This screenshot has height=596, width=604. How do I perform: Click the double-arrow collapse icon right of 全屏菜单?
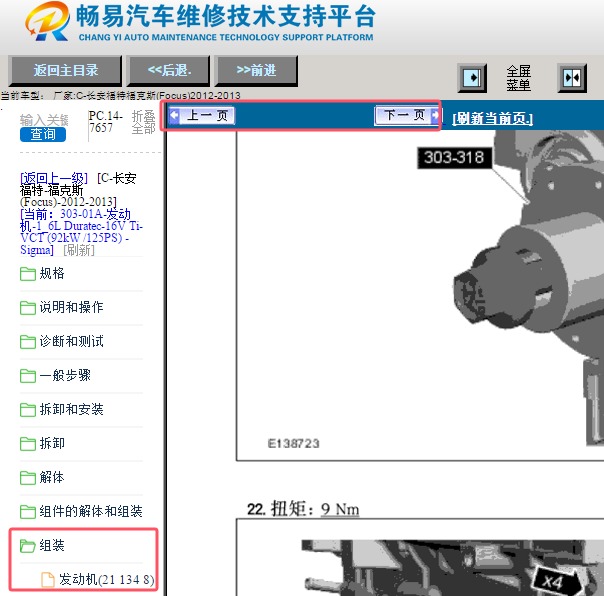572,78
